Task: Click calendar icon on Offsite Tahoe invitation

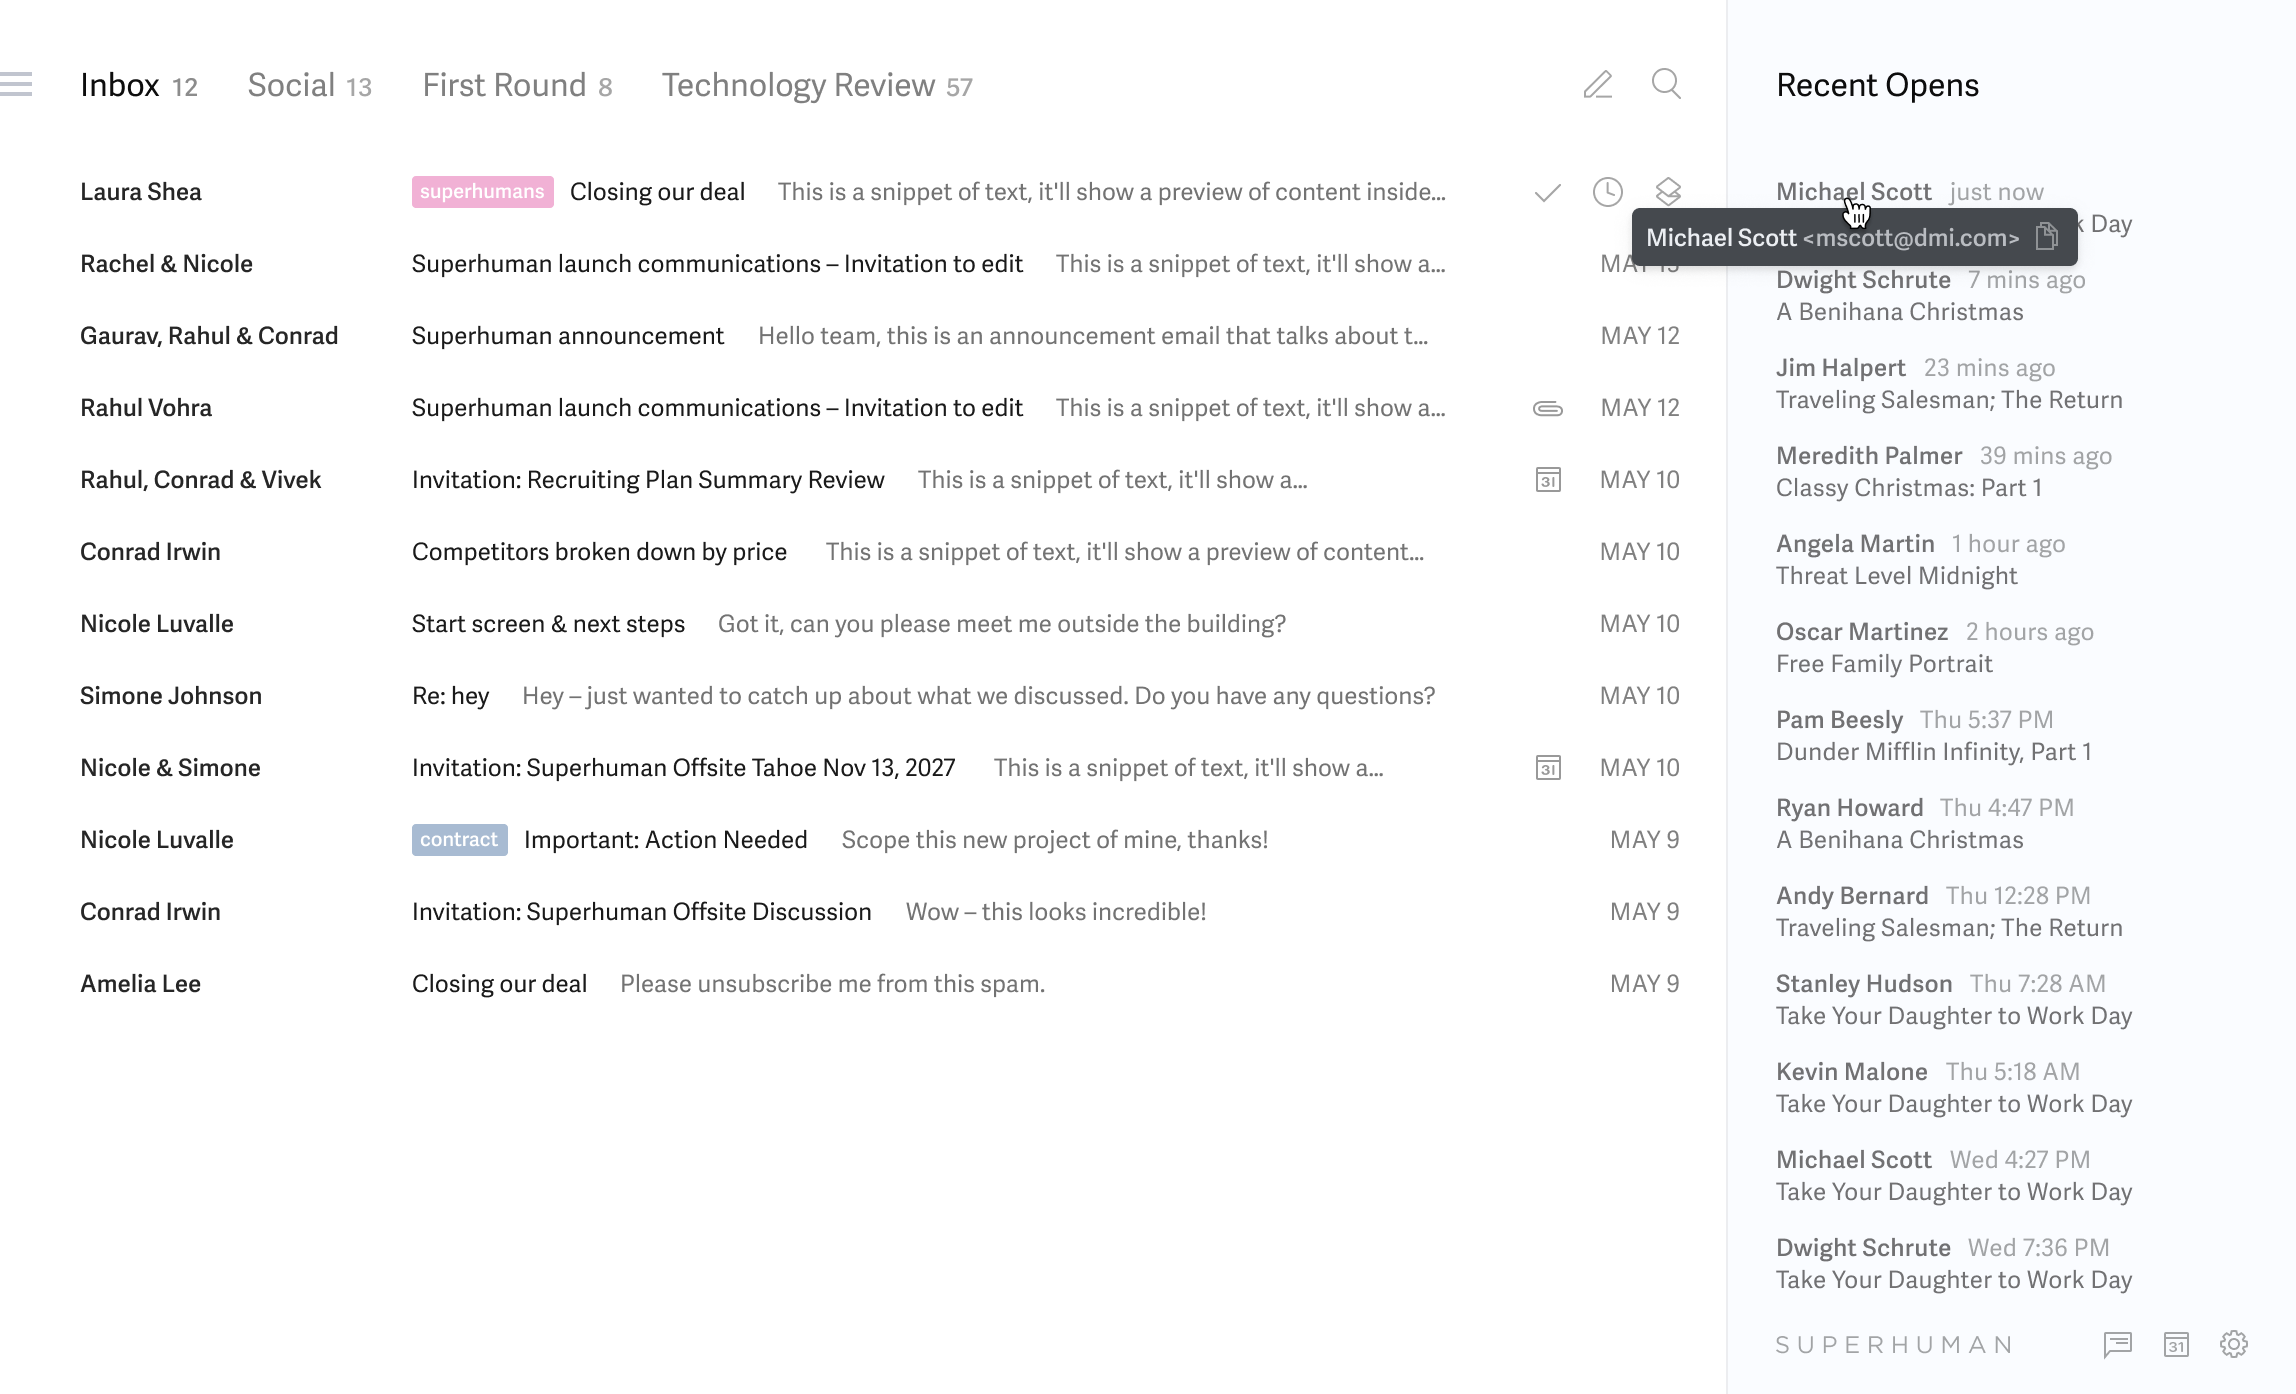Action: pos(1548,768)
